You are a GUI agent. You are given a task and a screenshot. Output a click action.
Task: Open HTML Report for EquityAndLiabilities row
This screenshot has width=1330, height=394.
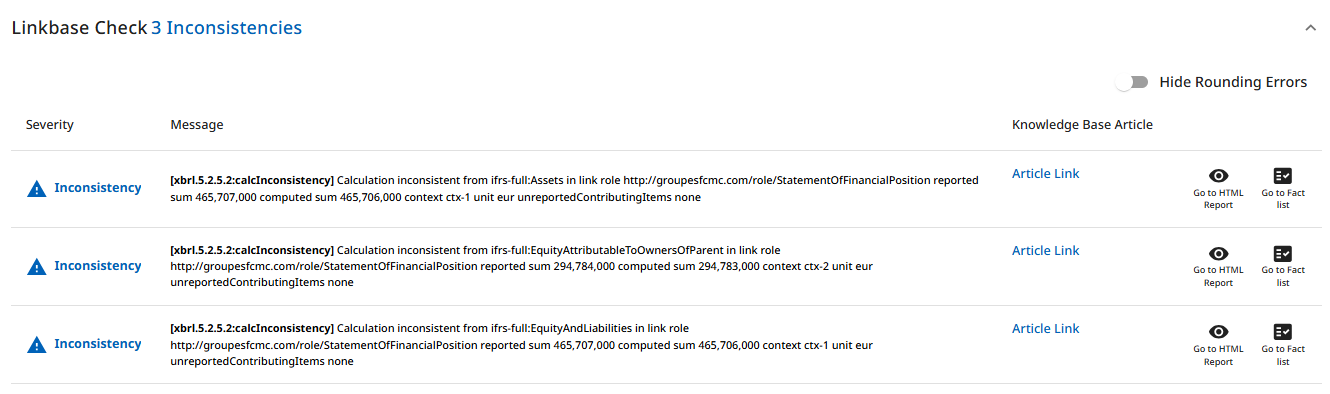[1218, 345]
